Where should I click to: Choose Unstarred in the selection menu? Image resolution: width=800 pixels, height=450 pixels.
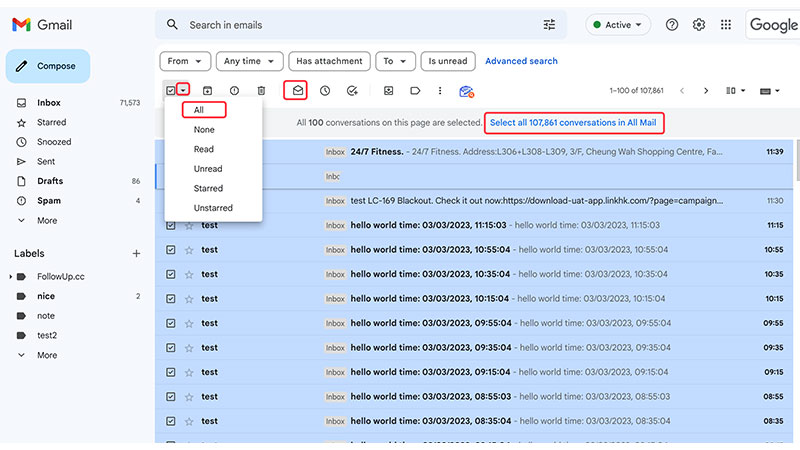pos(213,208)
